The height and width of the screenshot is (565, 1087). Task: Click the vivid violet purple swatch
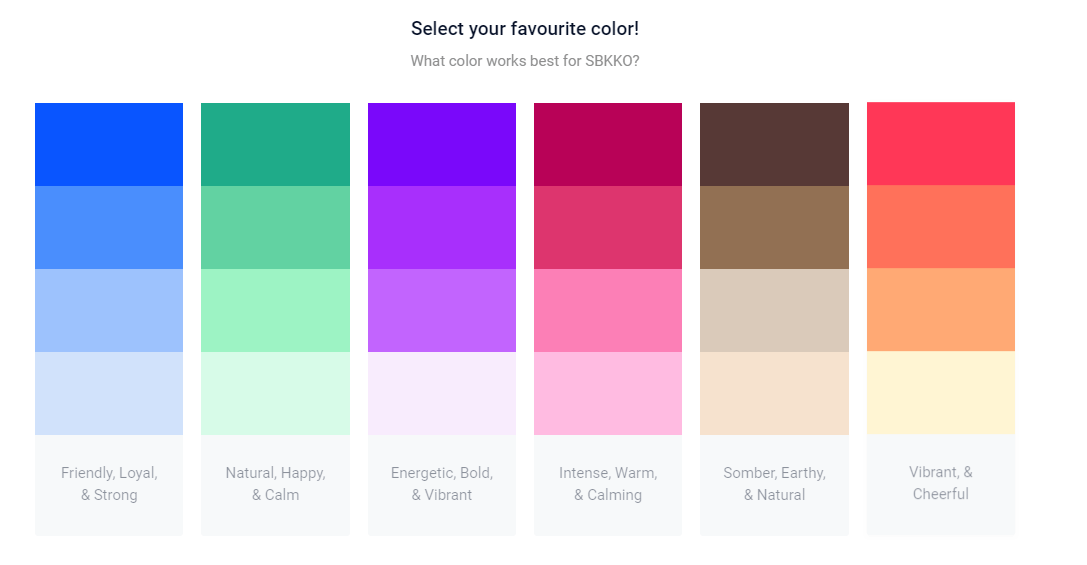tap(442, 144)
